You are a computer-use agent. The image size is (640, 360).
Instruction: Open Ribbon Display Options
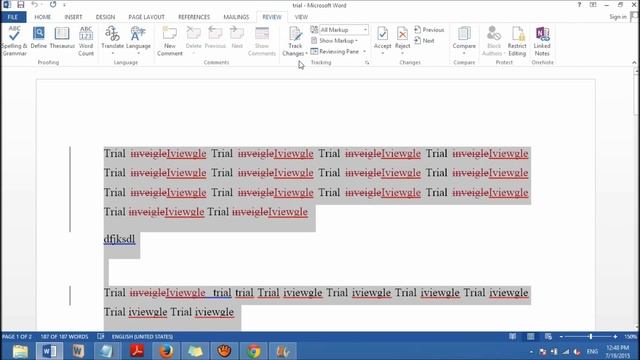point(593,5)
